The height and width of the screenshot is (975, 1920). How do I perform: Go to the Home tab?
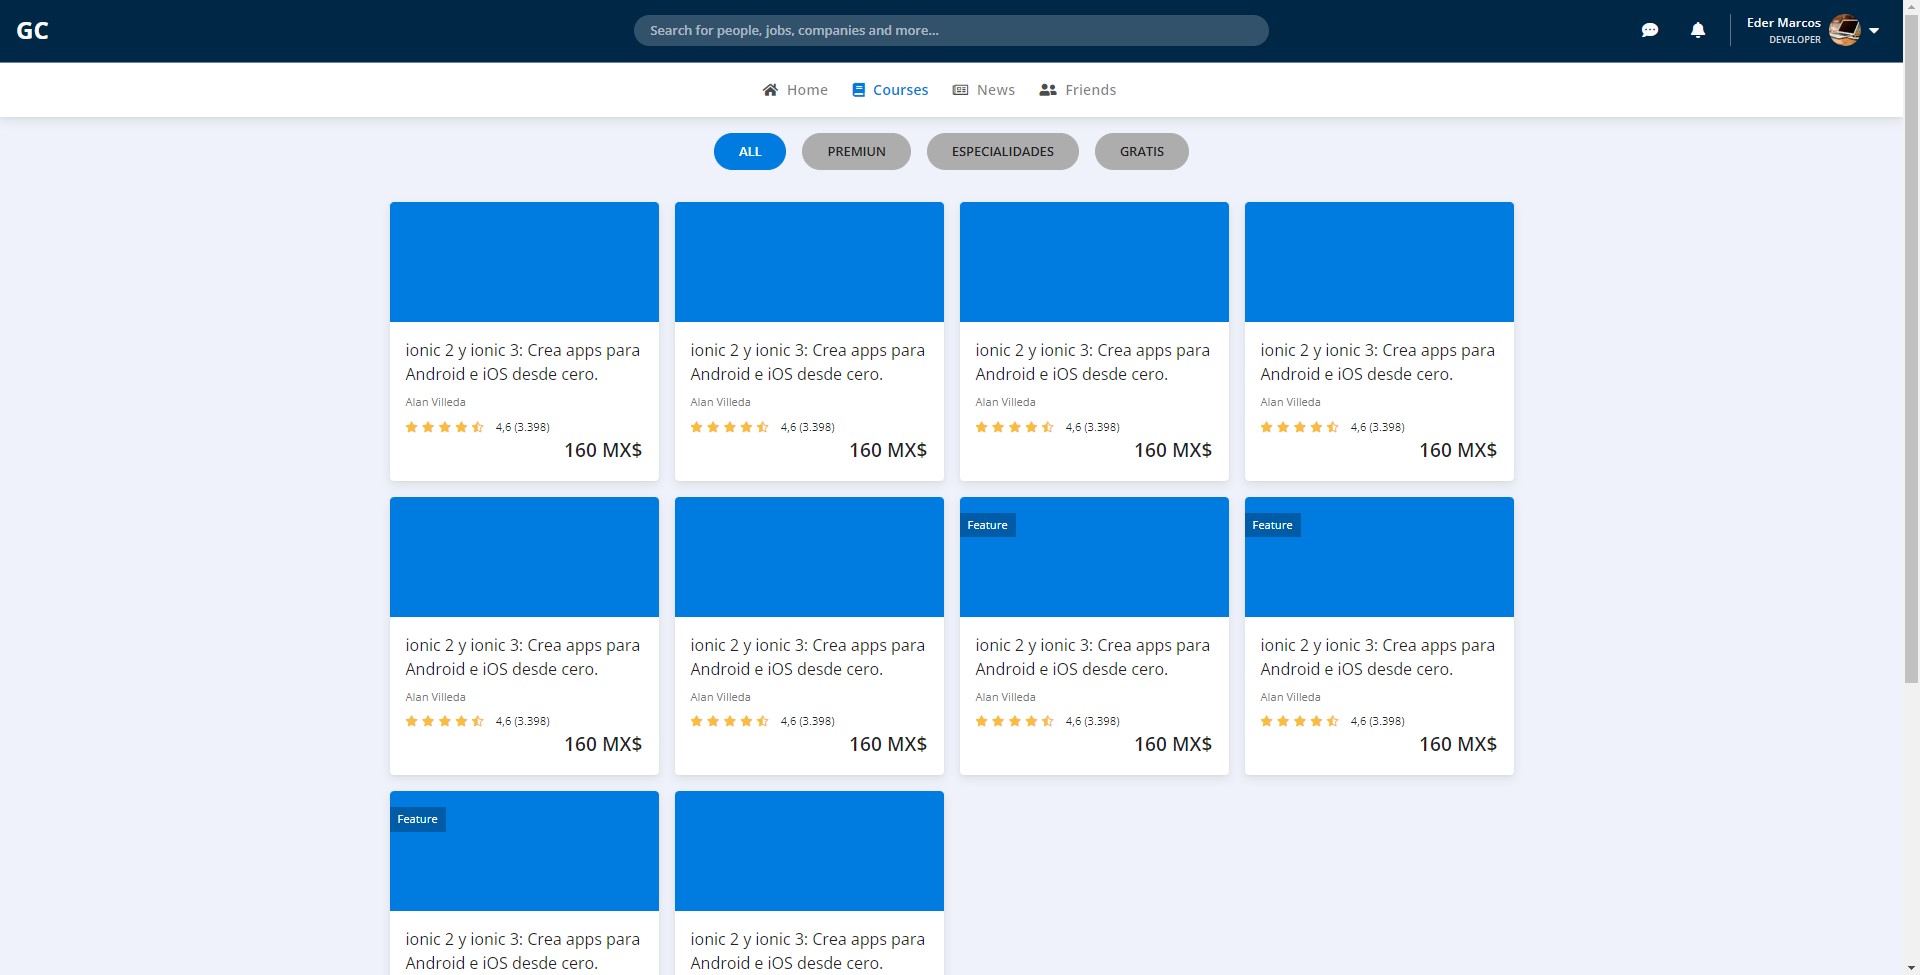point(795,90)
